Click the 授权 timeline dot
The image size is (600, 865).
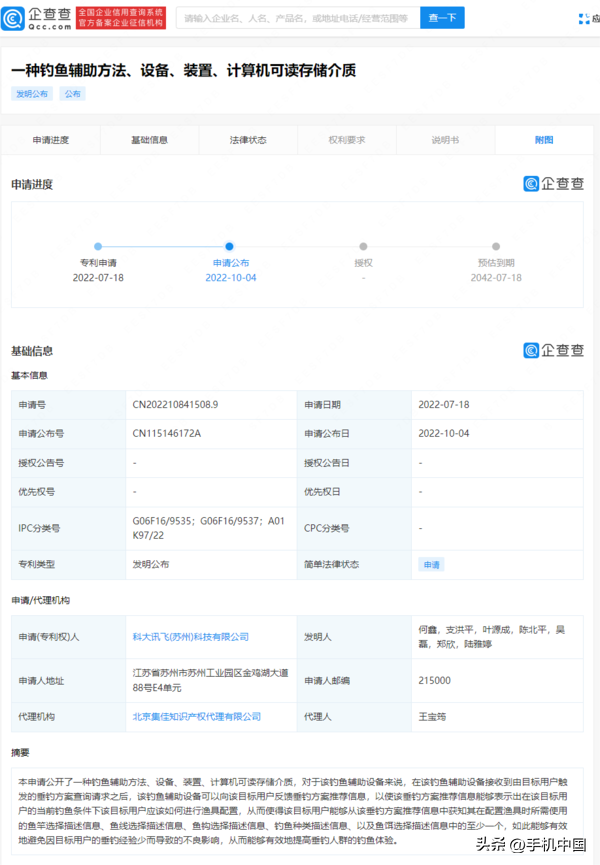tap(363, 247)
